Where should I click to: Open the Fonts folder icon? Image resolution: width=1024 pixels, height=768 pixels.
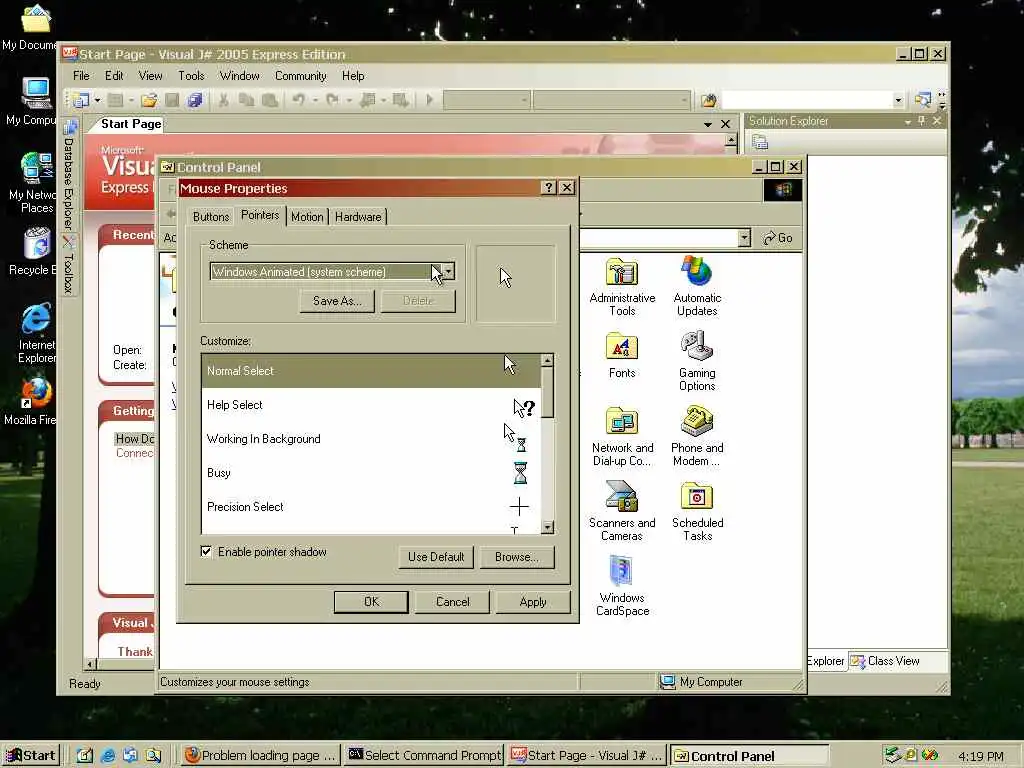(x=622, y=355)
